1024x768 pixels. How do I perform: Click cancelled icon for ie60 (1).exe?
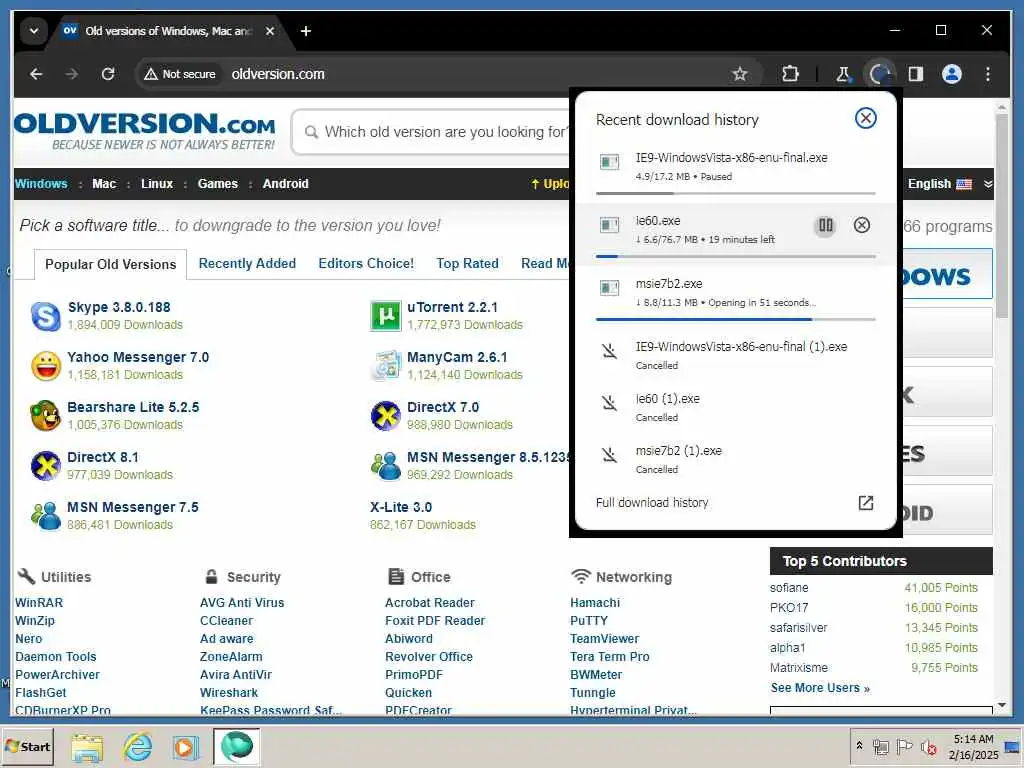coord(609,403)
